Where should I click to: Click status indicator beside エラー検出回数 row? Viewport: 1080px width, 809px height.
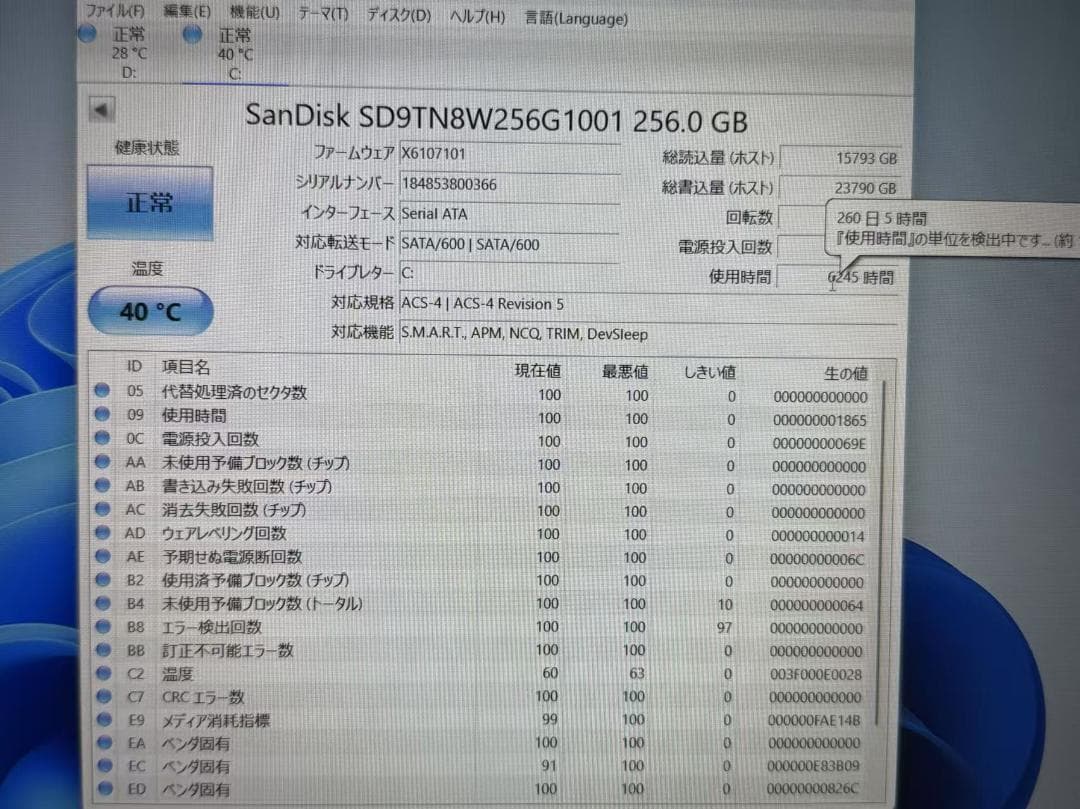(x=103, y=627)
